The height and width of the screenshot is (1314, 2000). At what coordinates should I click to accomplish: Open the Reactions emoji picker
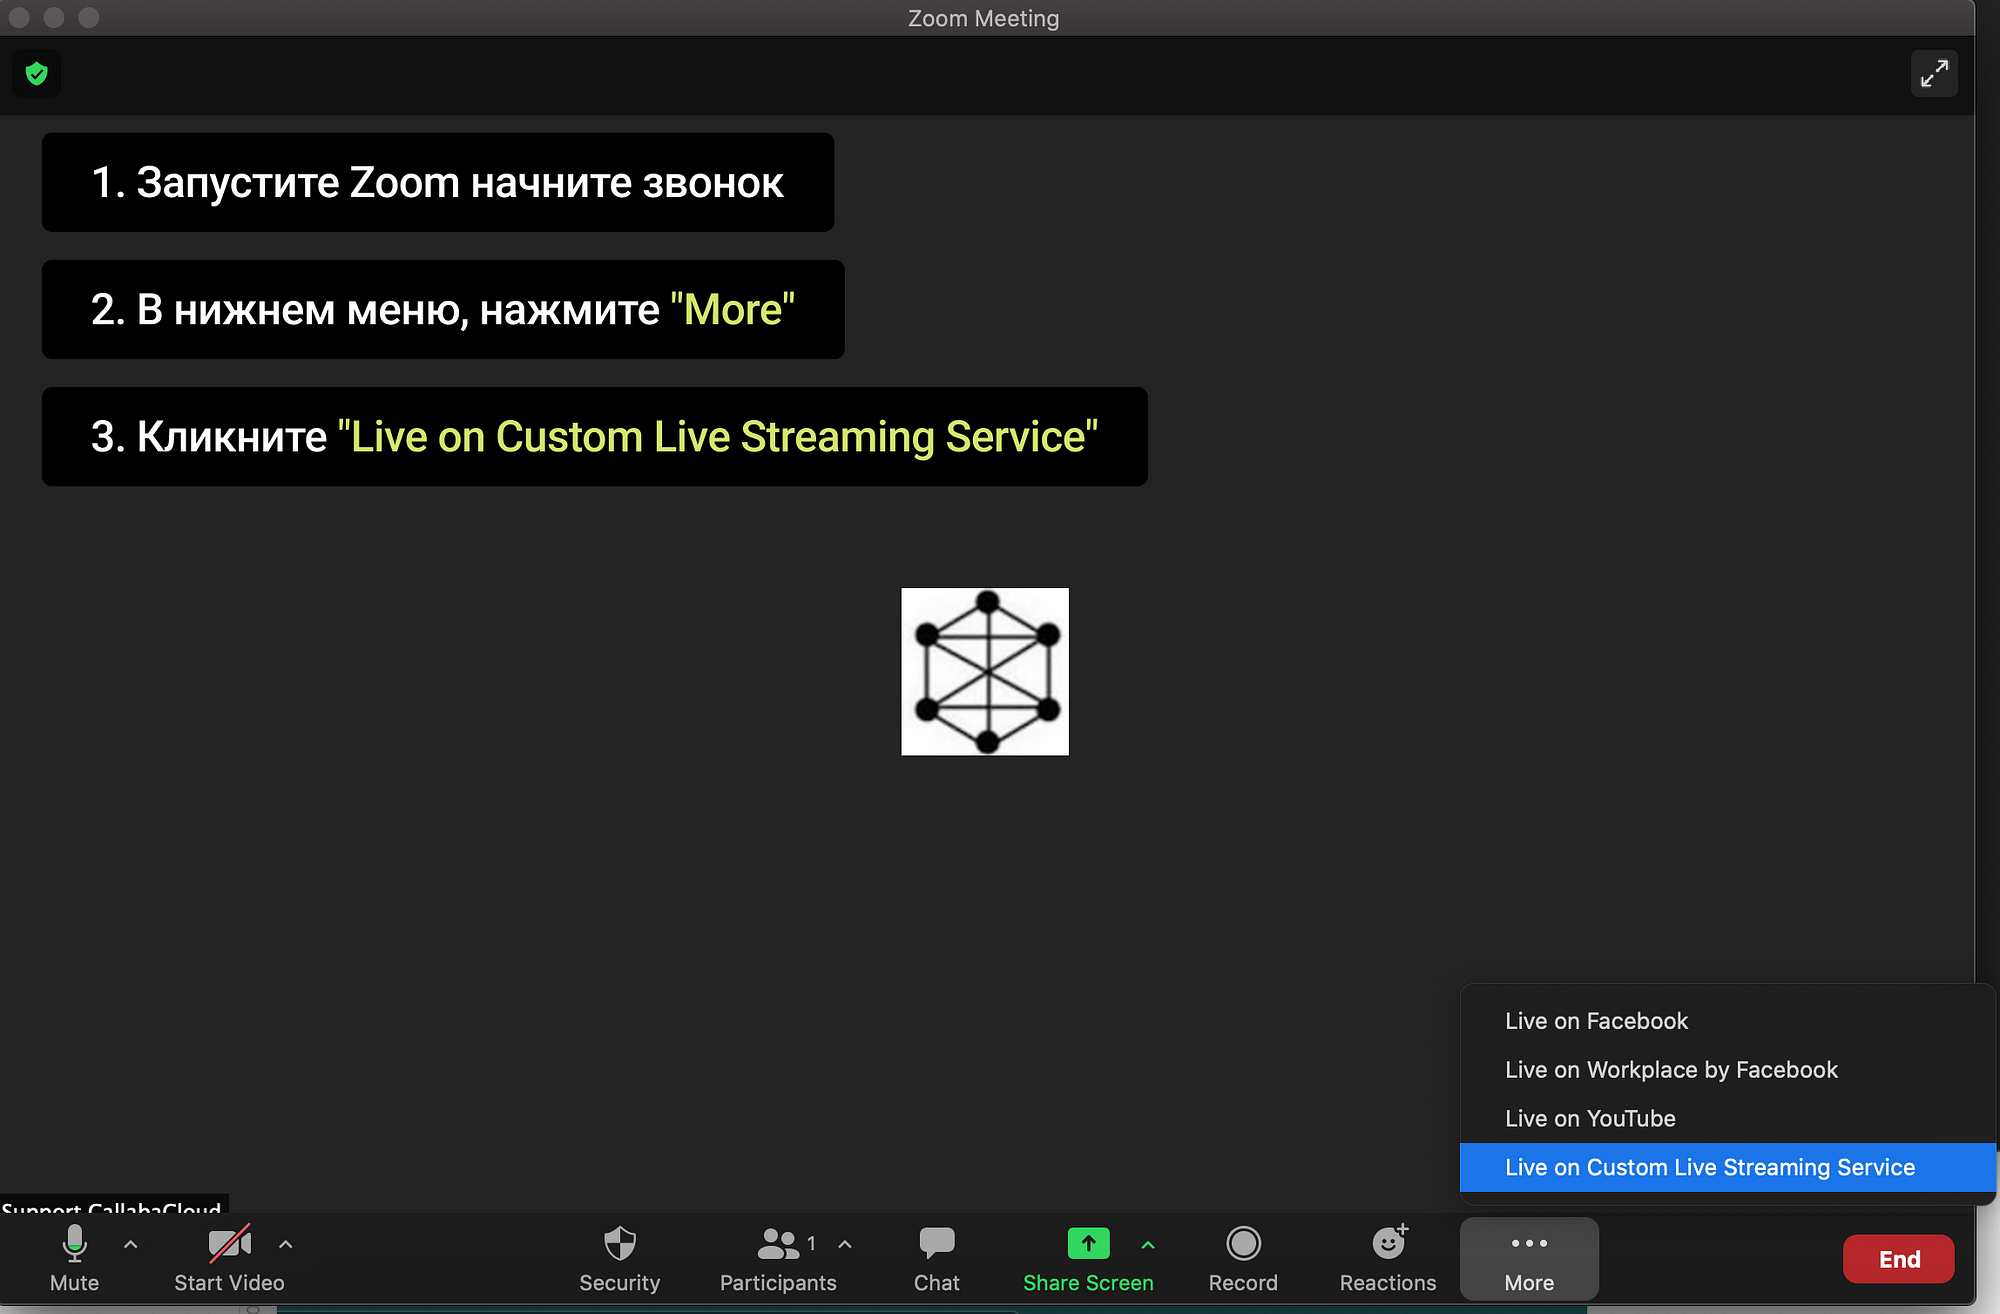1388,1259
